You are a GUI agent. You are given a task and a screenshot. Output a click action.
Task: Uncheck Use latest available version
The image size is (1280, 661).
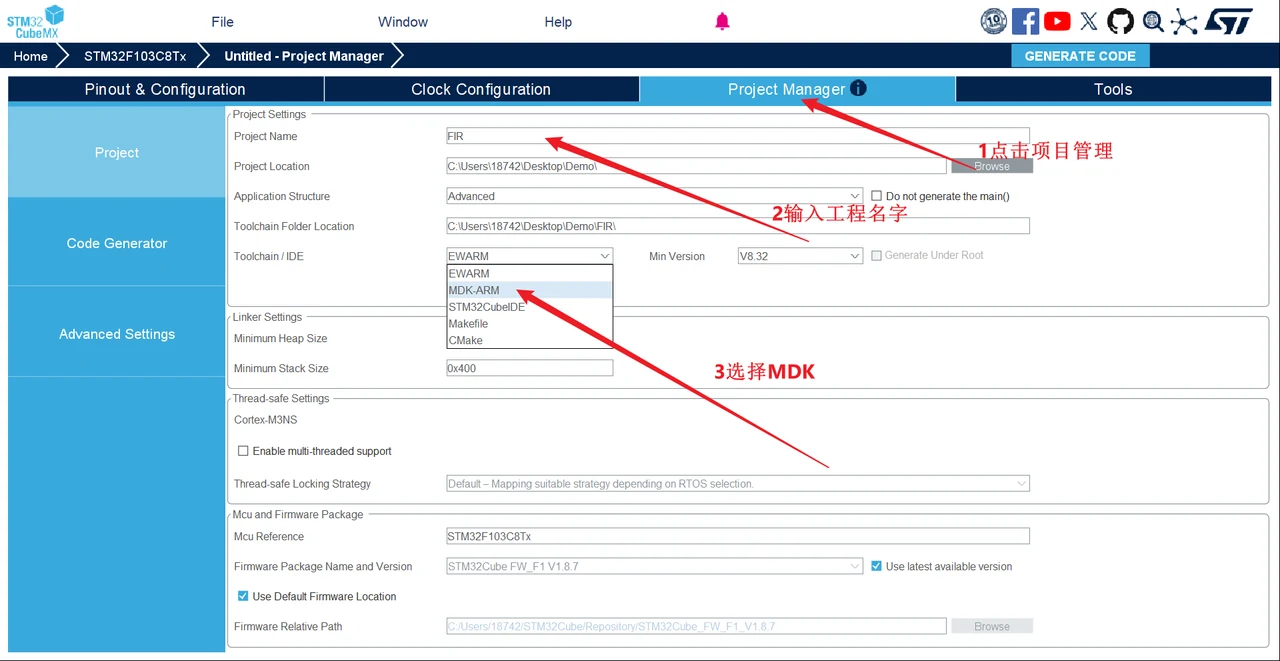coord(877,566)
